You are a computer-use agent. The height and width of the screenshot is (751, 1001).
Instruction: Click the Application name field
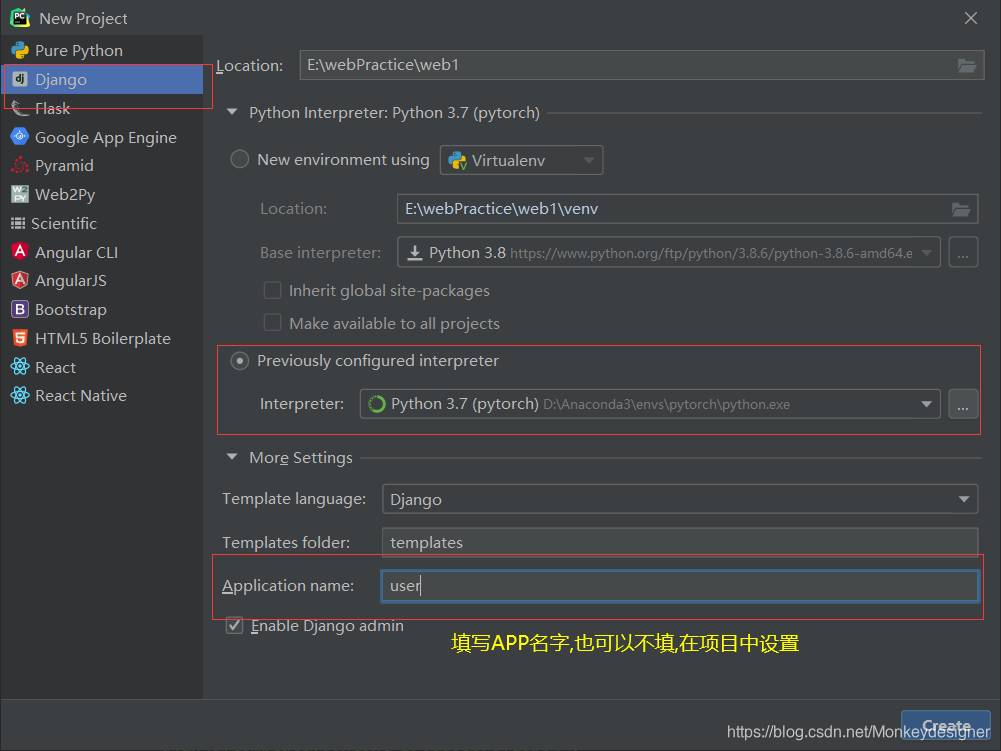click(680, 586)
